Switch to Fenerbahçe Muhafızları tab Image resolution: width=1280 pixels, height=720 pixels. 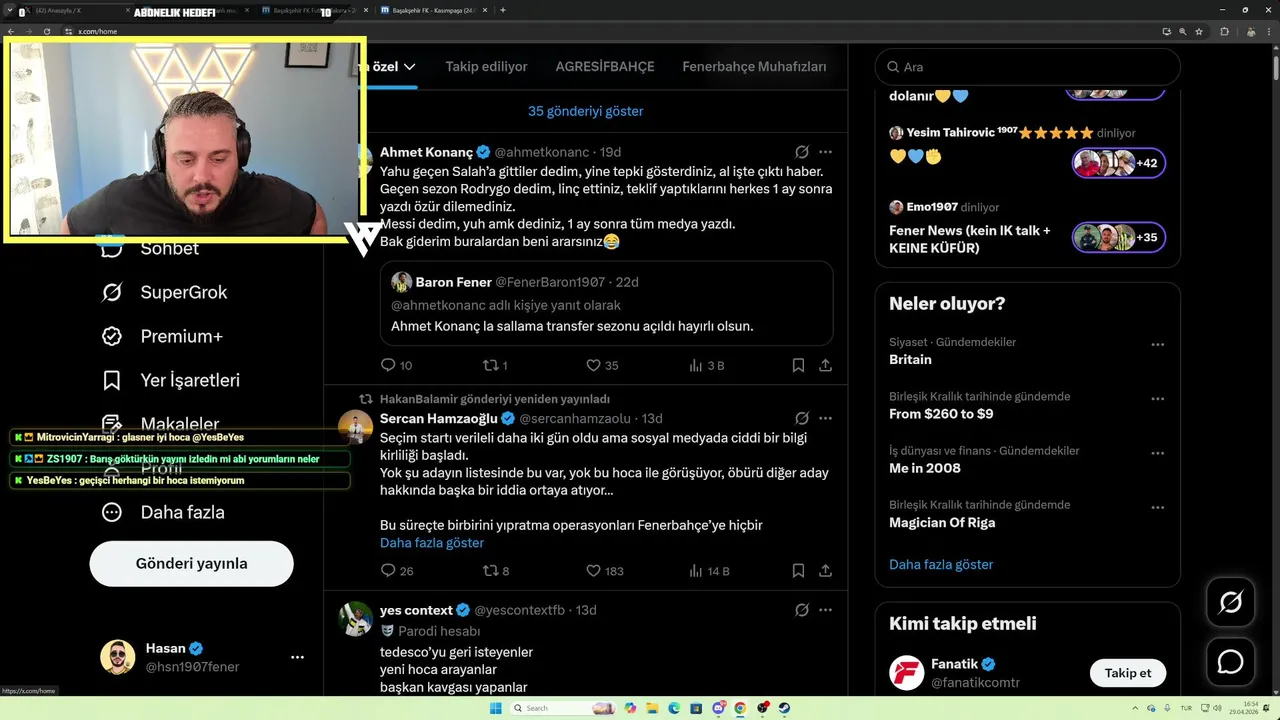coord(754,67)
